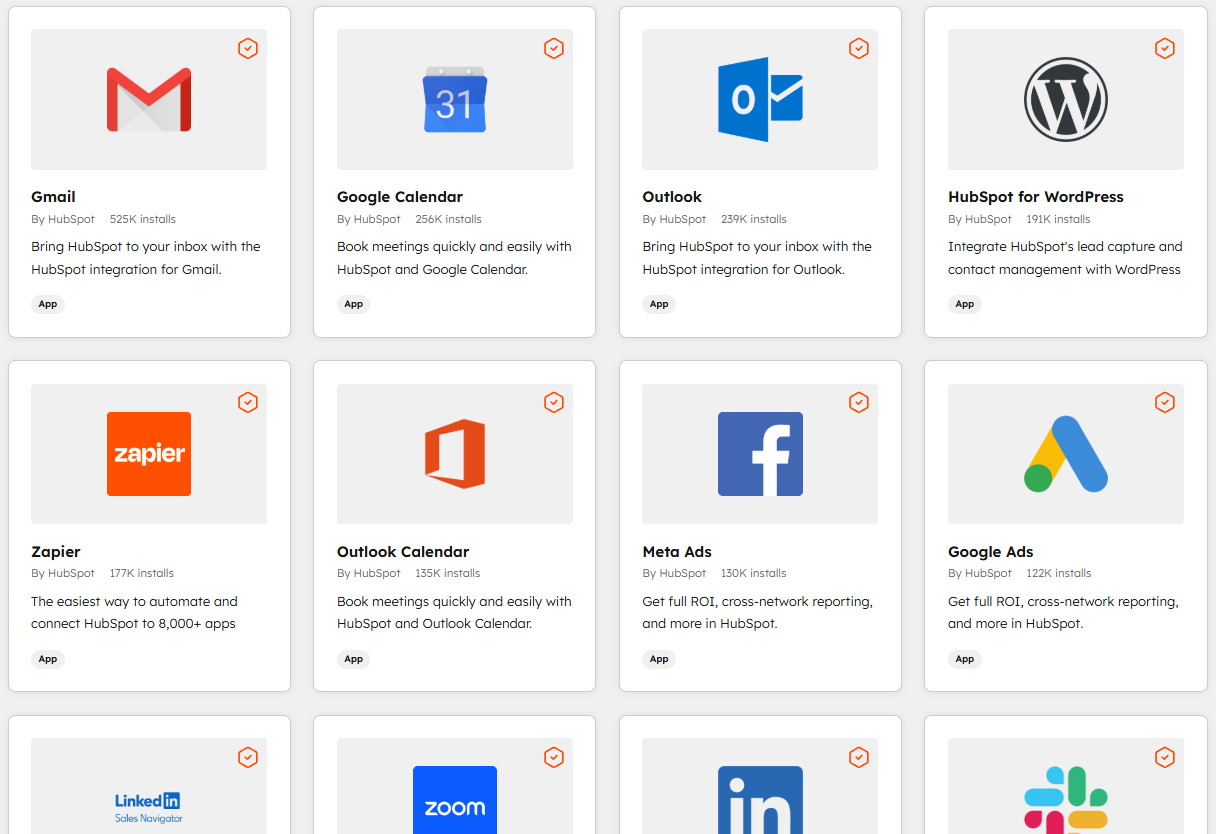The image size is (1216, 834).
Task: Click '256K installs' text
Action: [449, 219]
